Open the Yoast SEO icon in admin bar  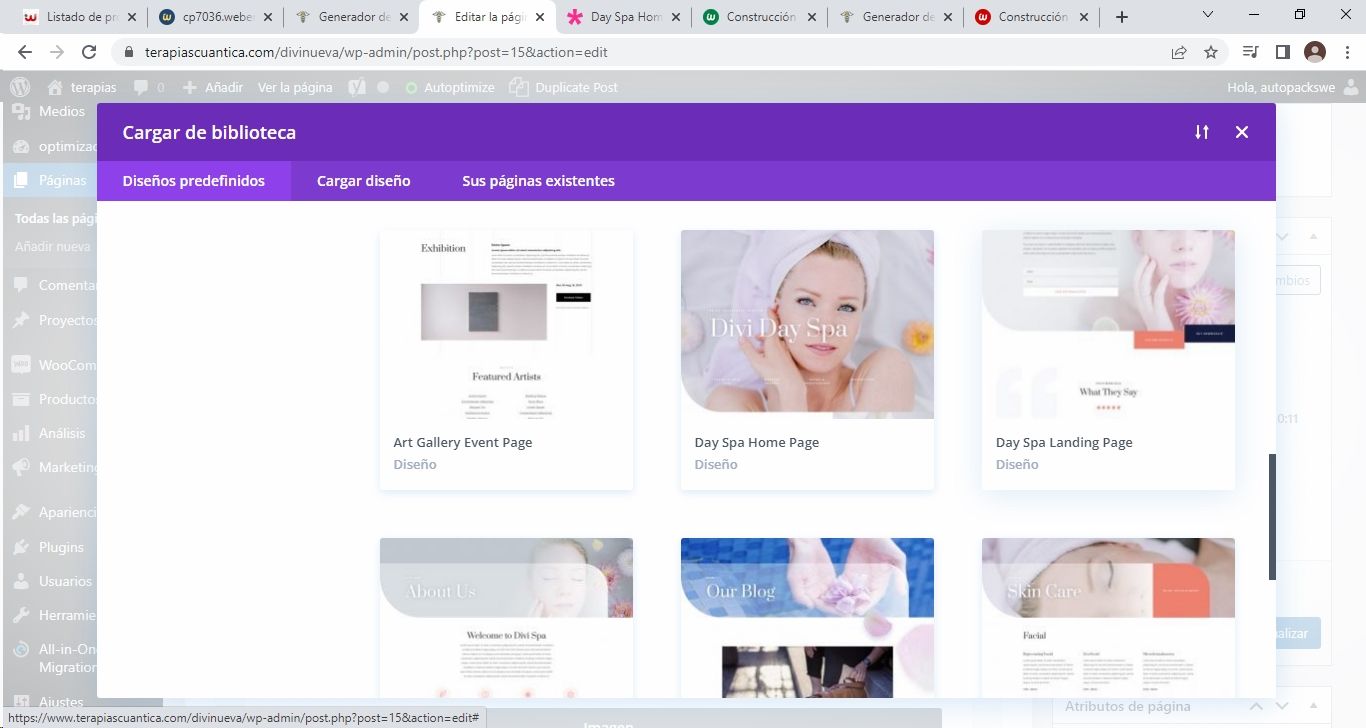click(x=357, y=87)
